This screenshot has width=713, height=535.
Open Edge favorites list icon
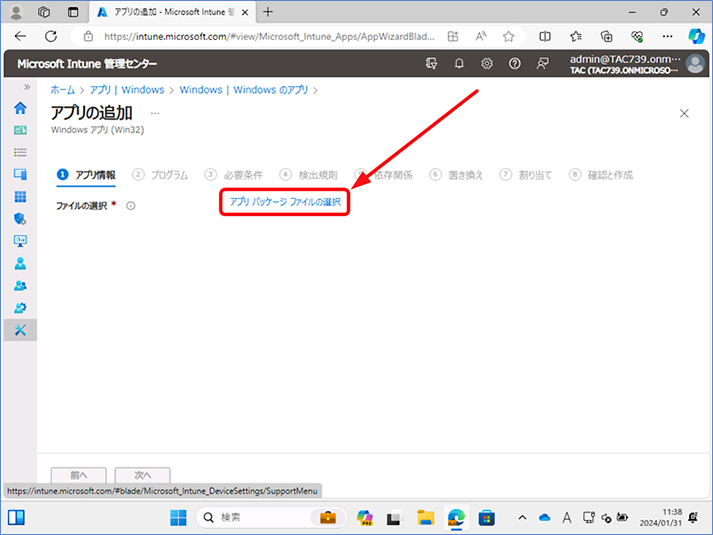(576, 36)
